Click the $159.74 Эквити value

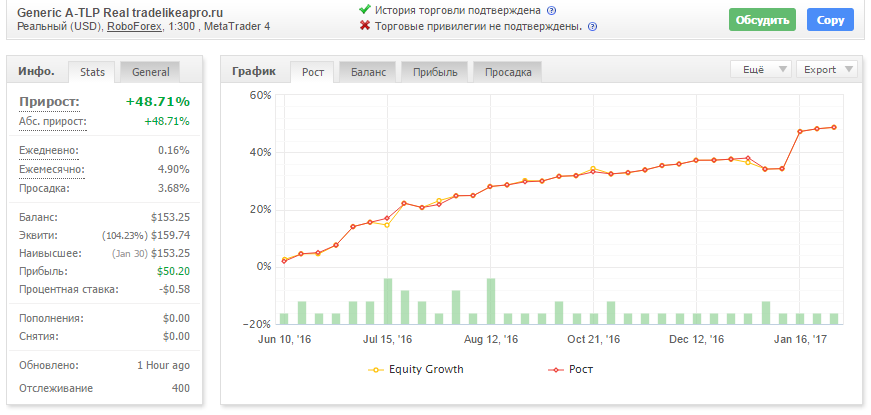tap(171, 236)
